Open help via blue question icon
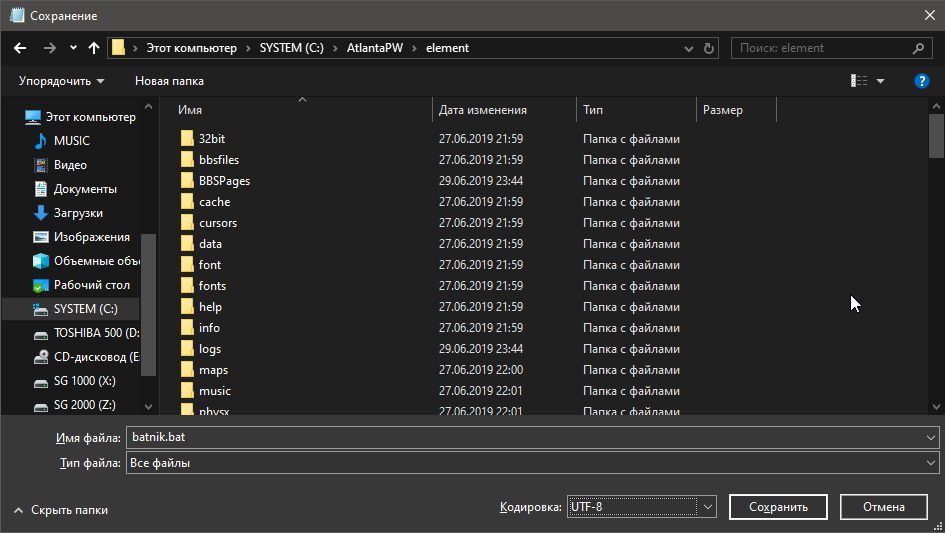The image size is (945, 533). [x=921, y=81]
